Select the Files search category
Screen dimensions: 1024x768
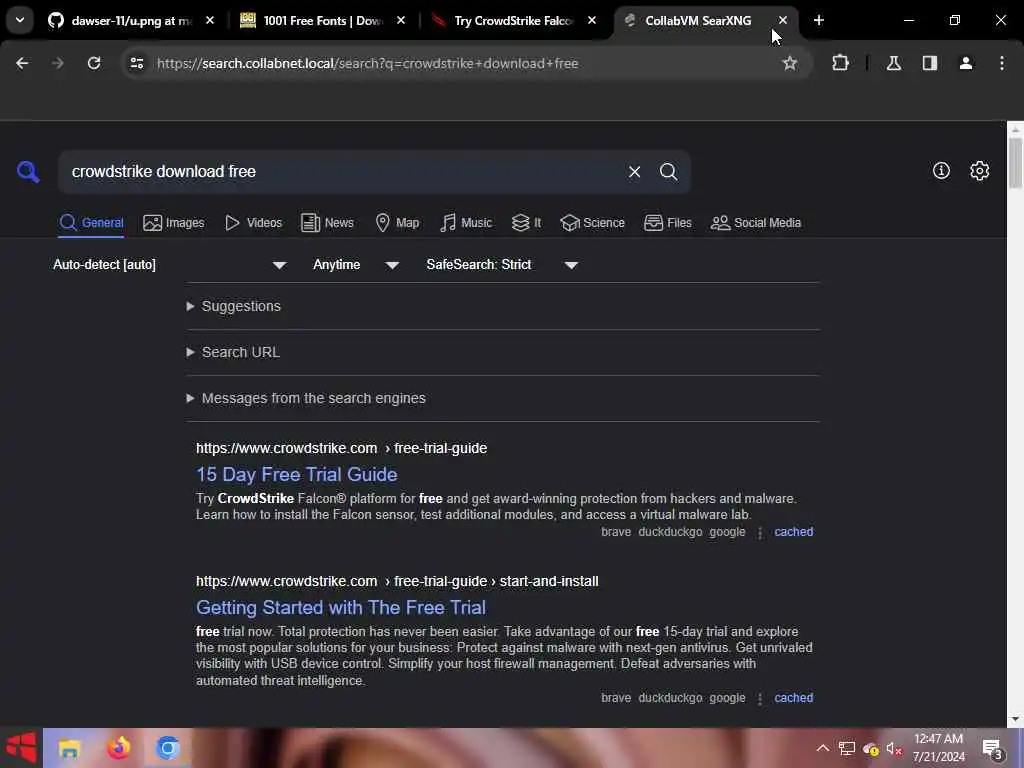click(x=667, y=223)
